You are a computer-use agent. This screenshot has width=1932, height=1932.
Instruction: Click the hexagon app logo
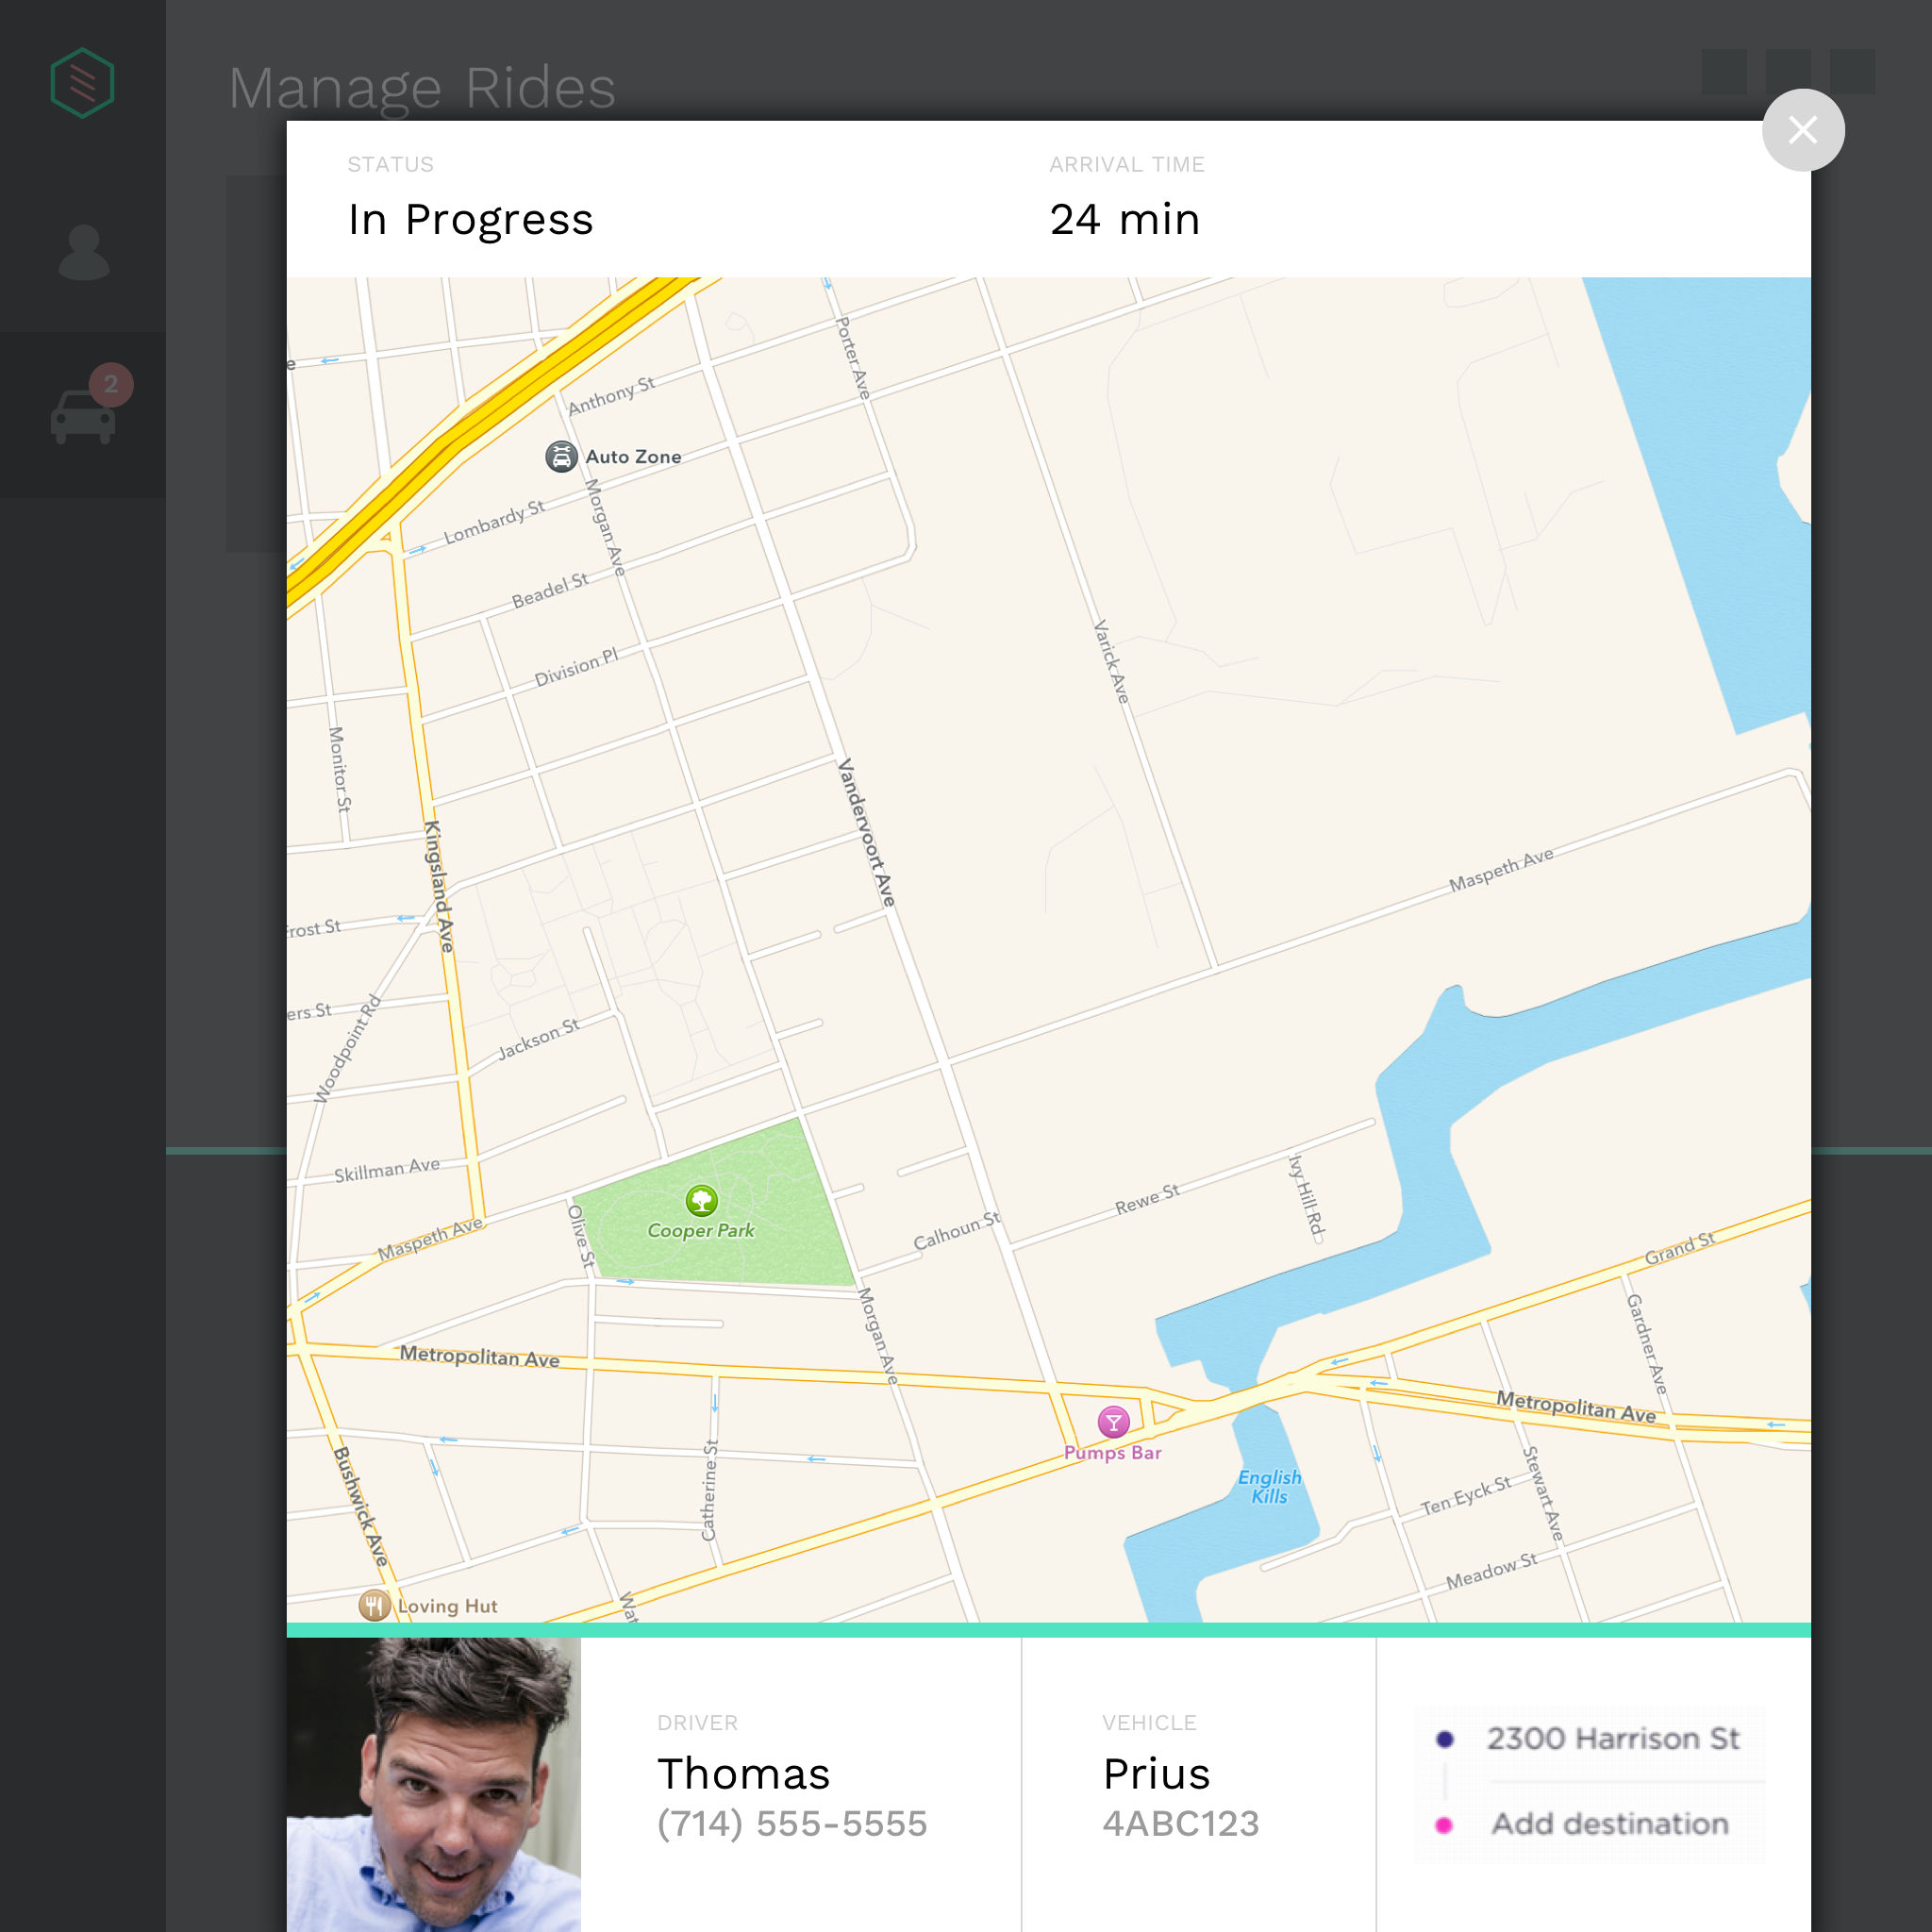click(x=82, y=83)
